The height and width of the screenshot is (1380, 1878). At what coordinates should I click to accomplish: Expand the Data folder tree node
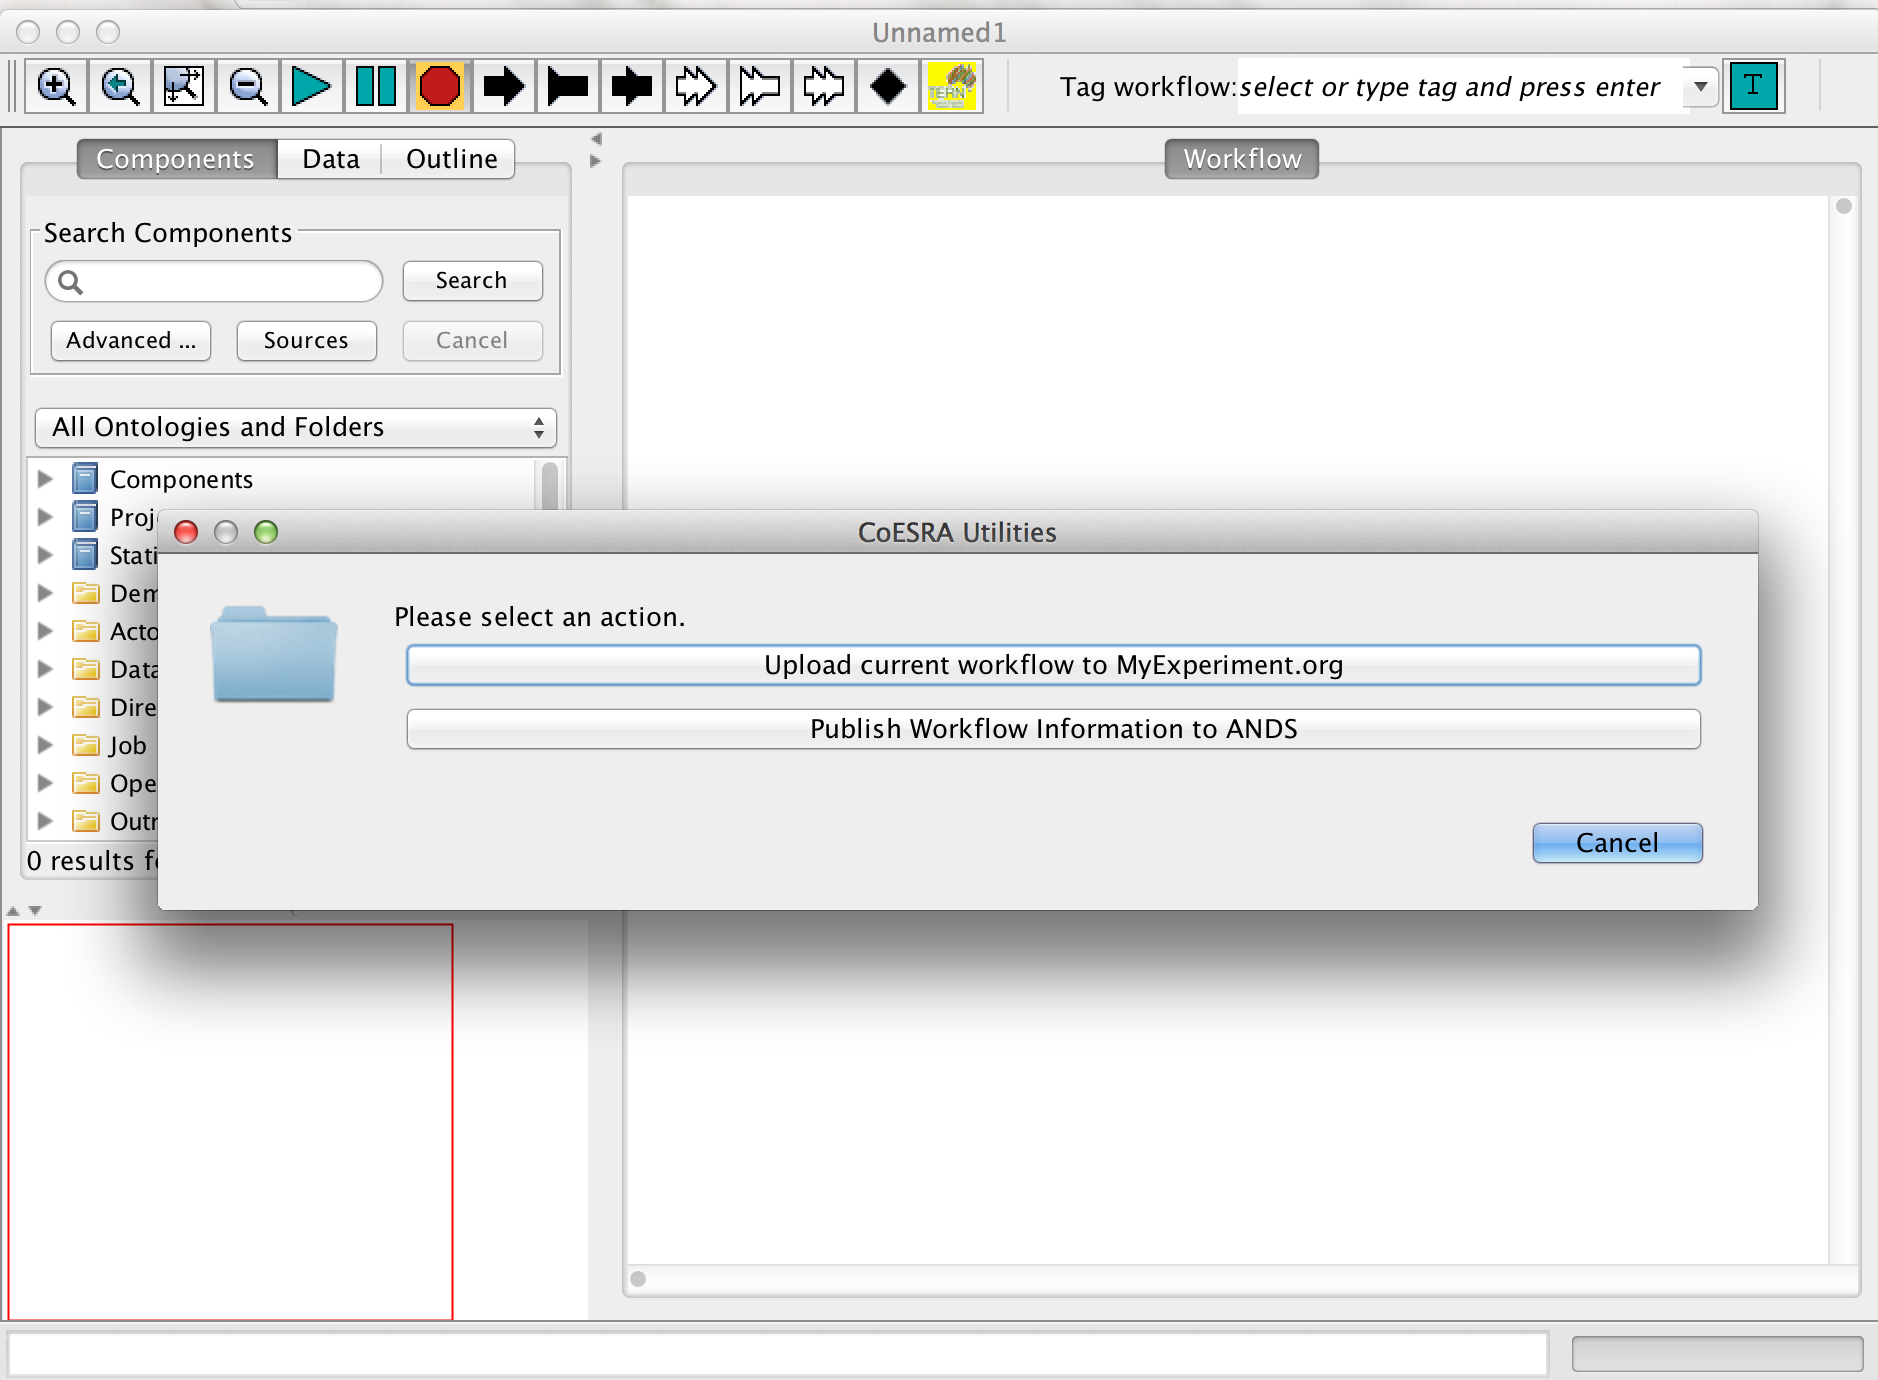coord(45,669)
